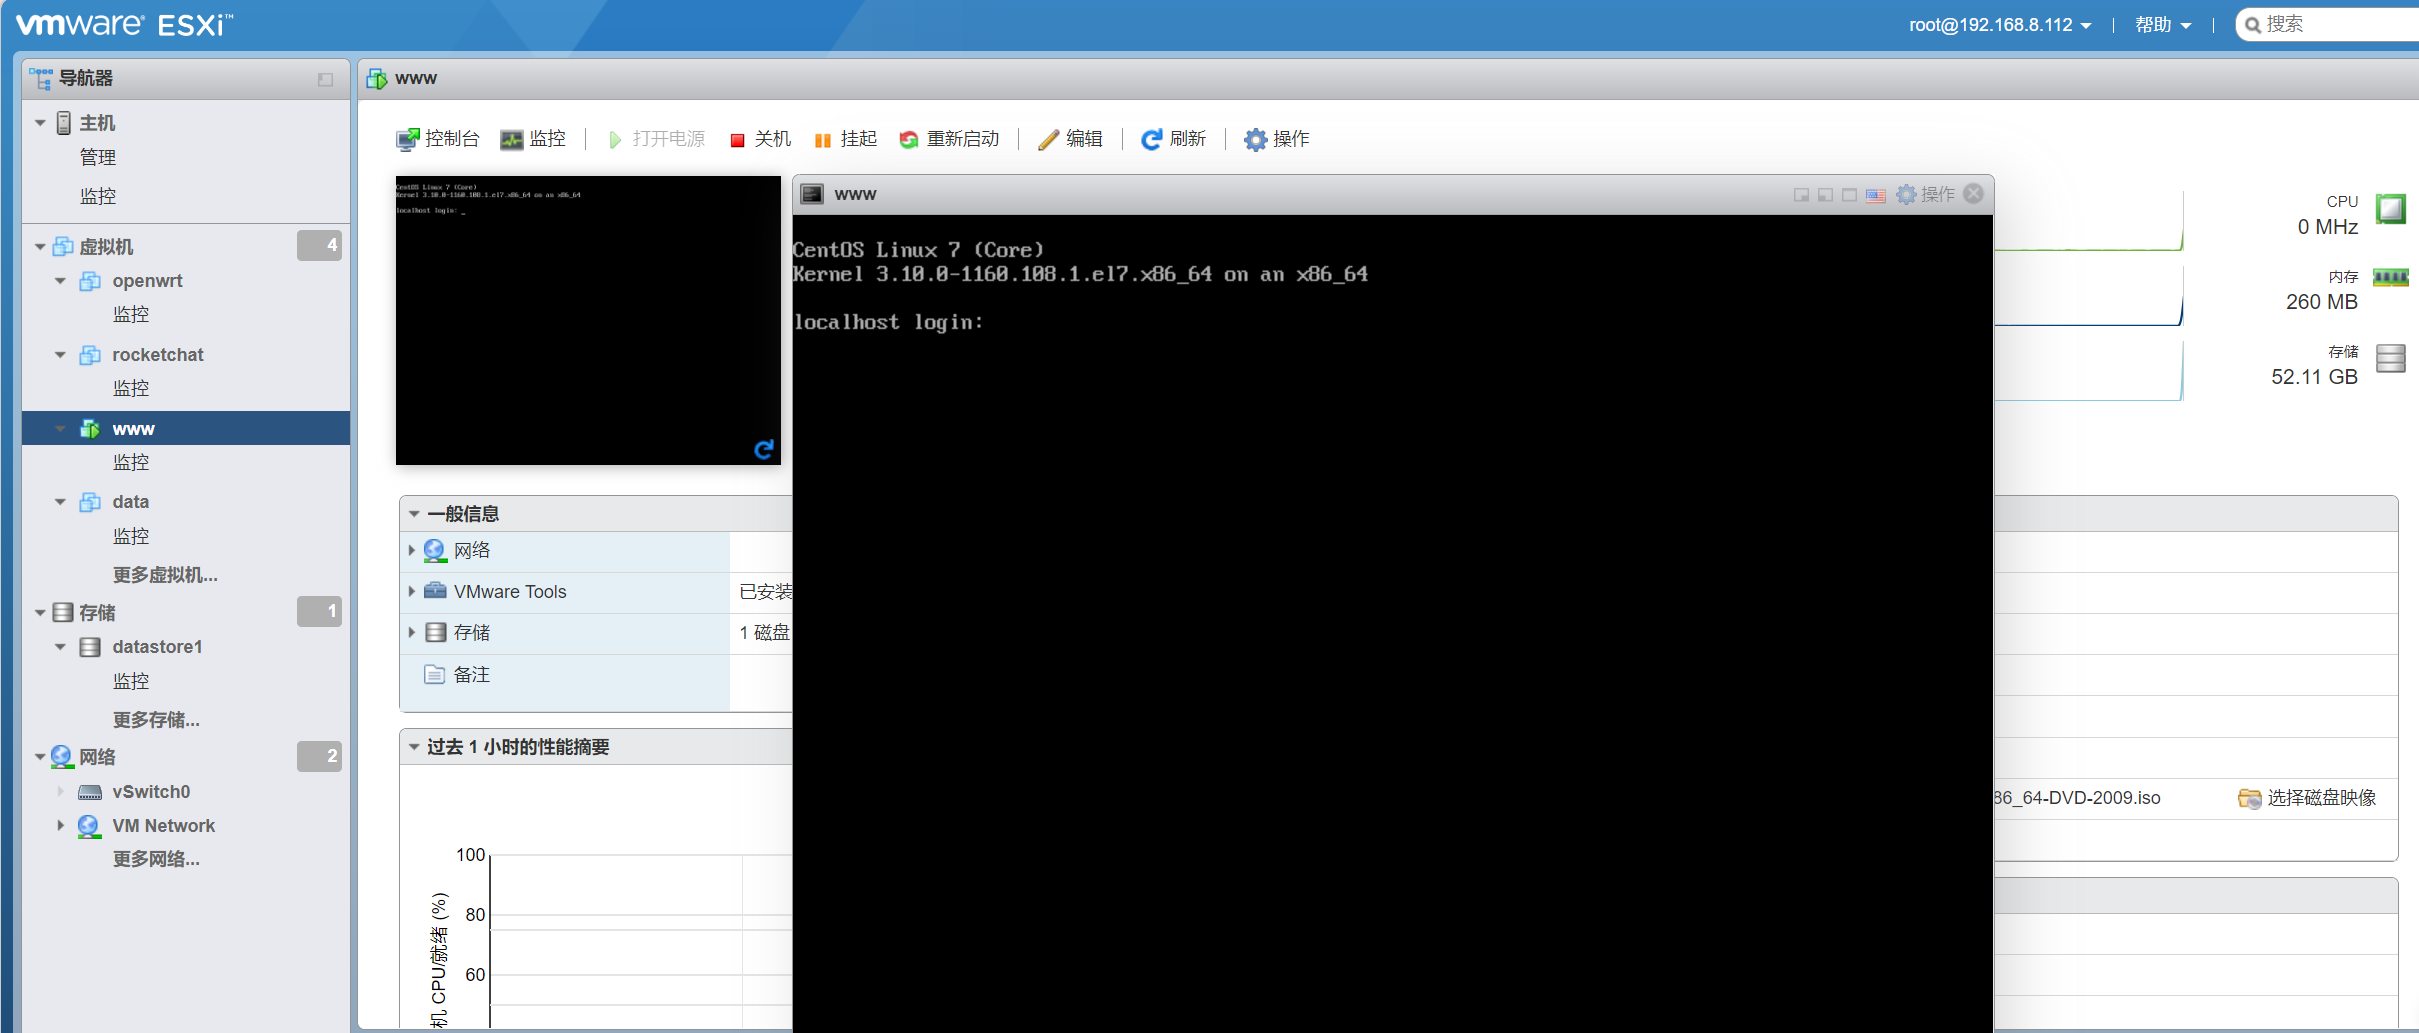
Task: Click the rocketchat virtual machine icon
Action: coord(90,355)
